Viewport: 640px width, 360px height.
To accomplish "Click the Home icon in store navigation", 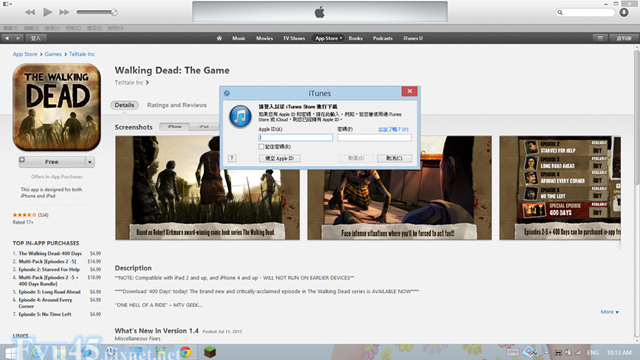I will (x=219, y=38).
